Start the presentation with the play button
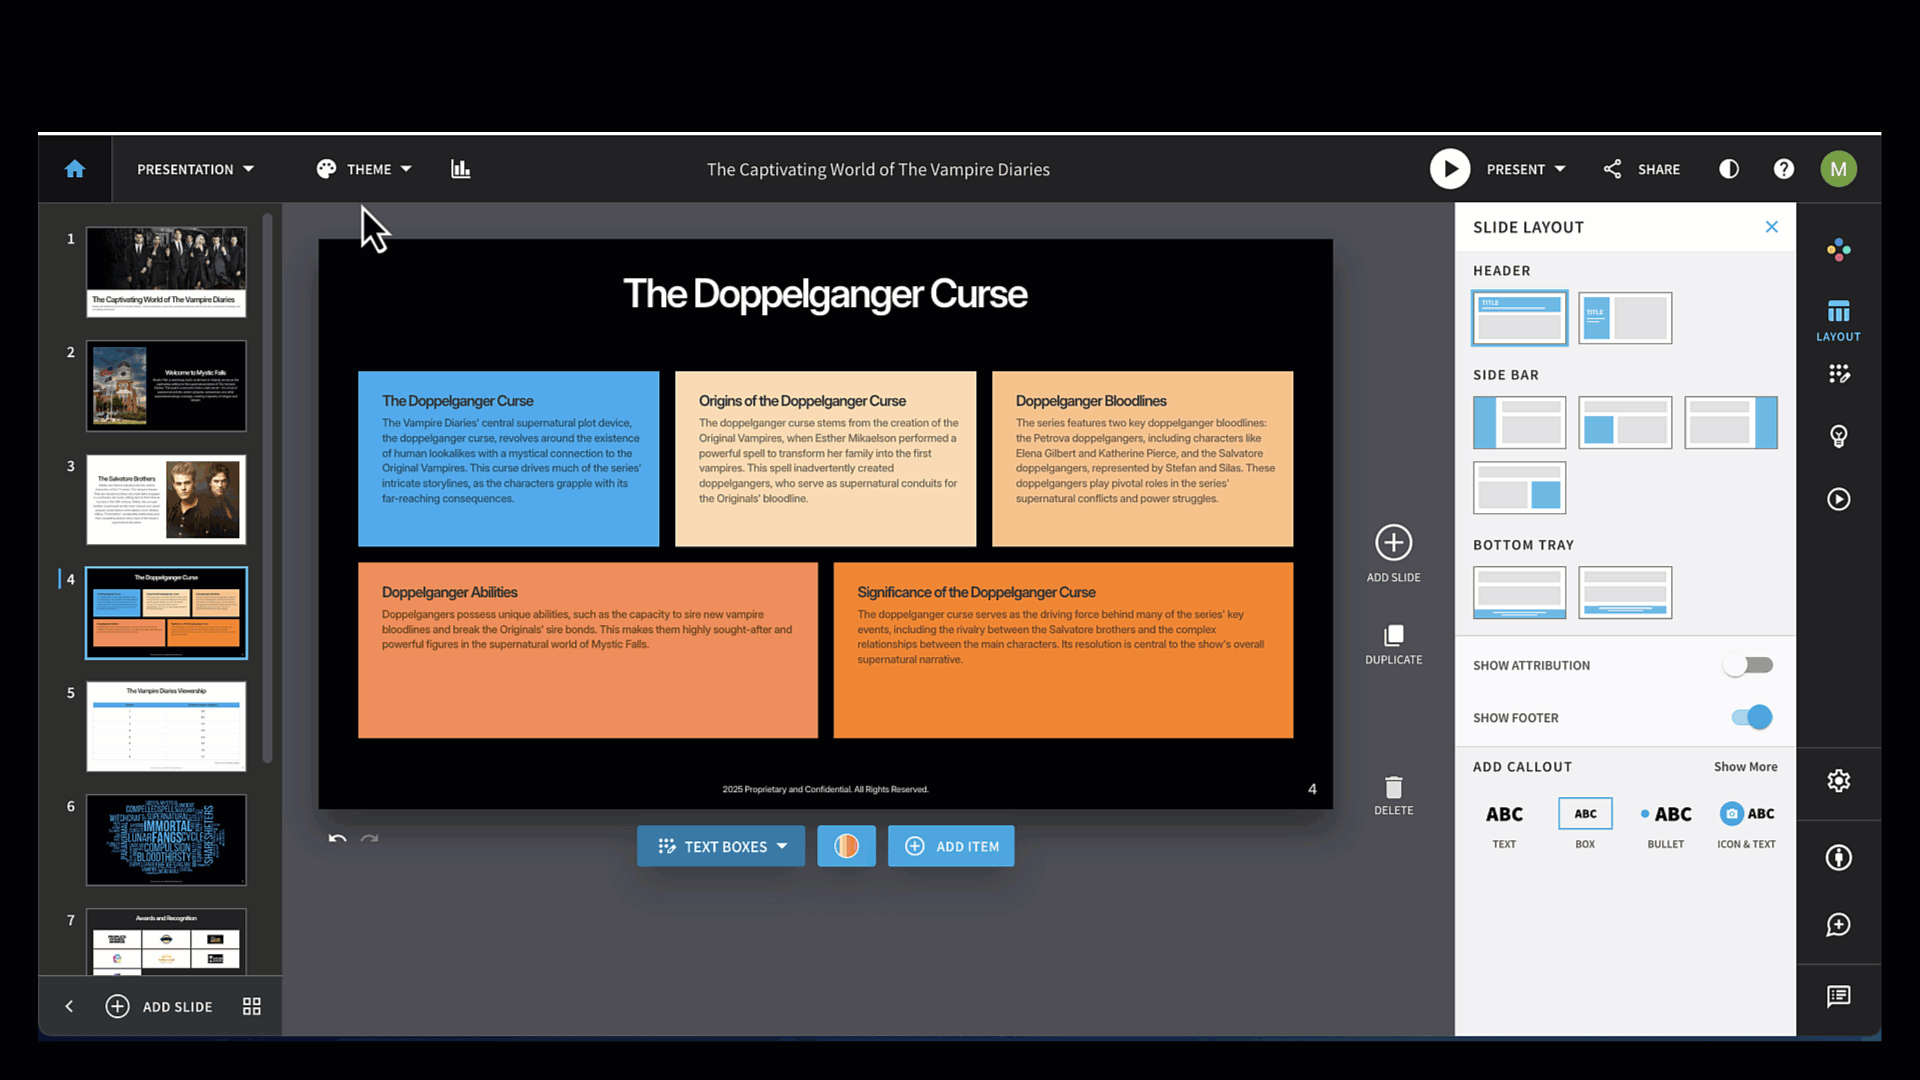The image size is (1920, 1080). pos(1450,169)
